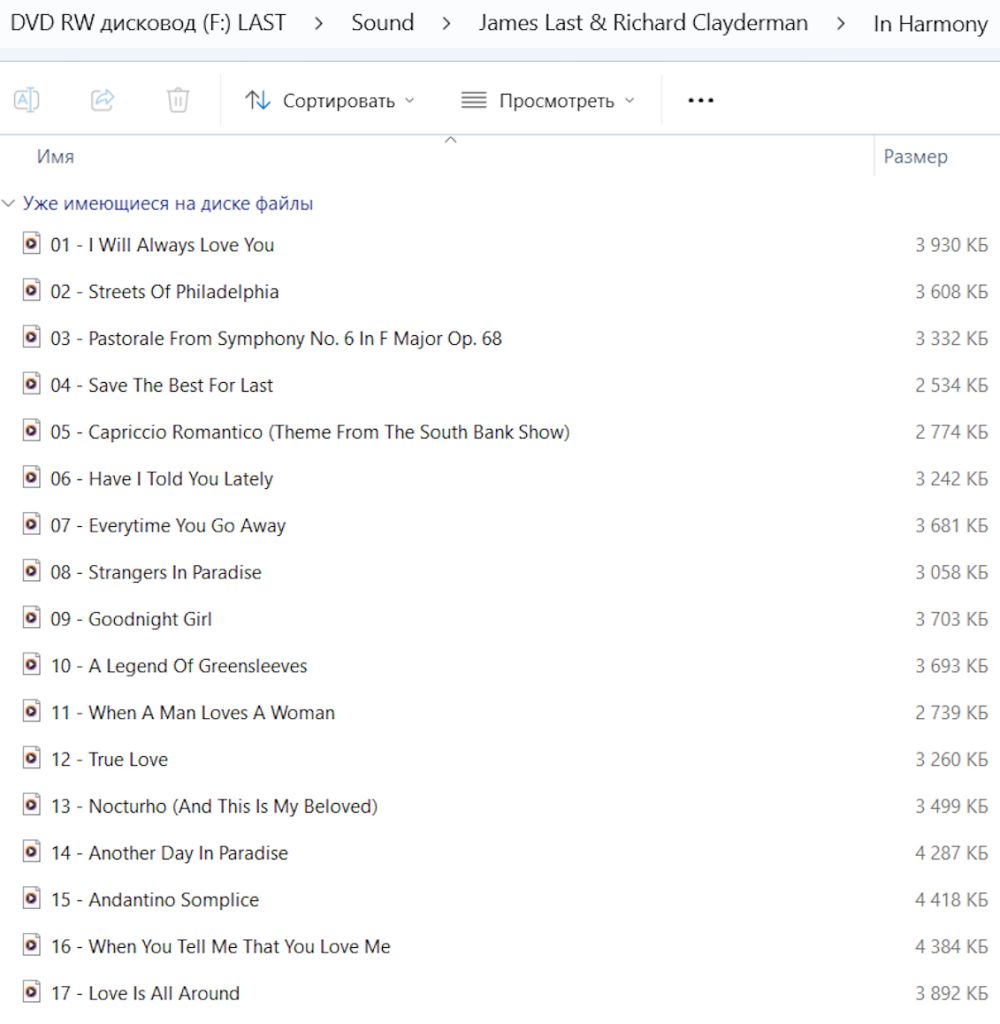1000x1024 pixels.
Task: Click file icon beside 10 - A Legend Of Greensleeves
Action: [31, 665]
